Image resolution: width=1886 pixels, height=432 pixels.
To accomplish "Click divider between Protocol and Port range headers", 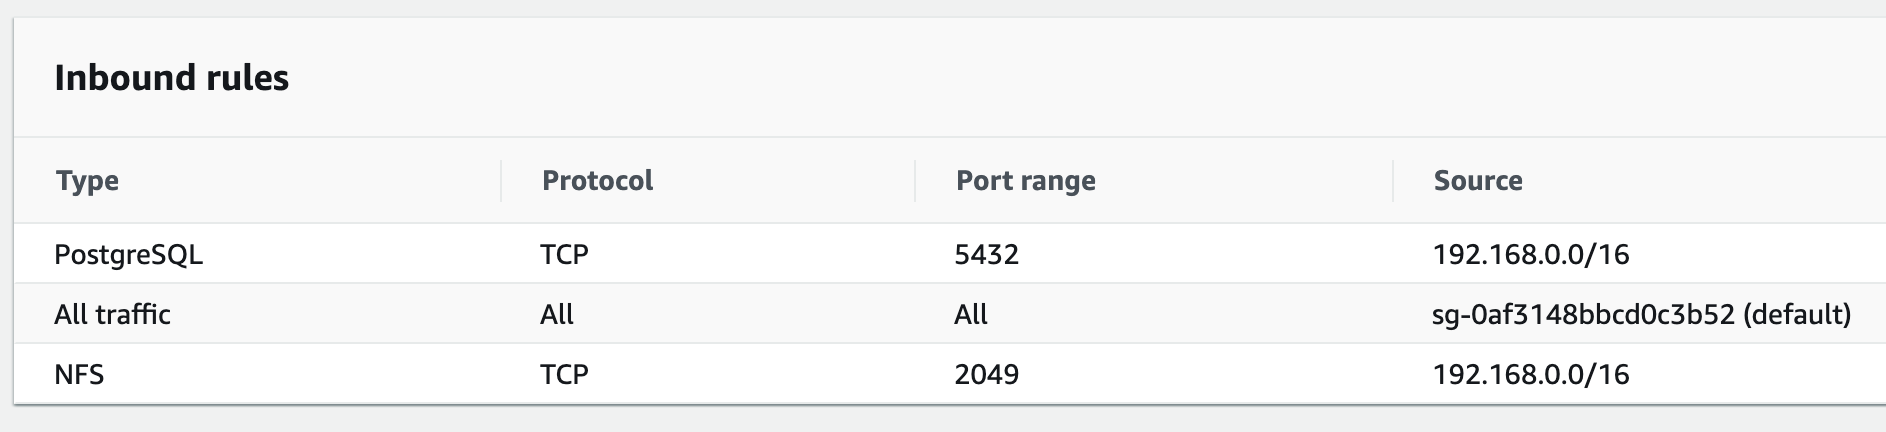I will click(915, 181).
